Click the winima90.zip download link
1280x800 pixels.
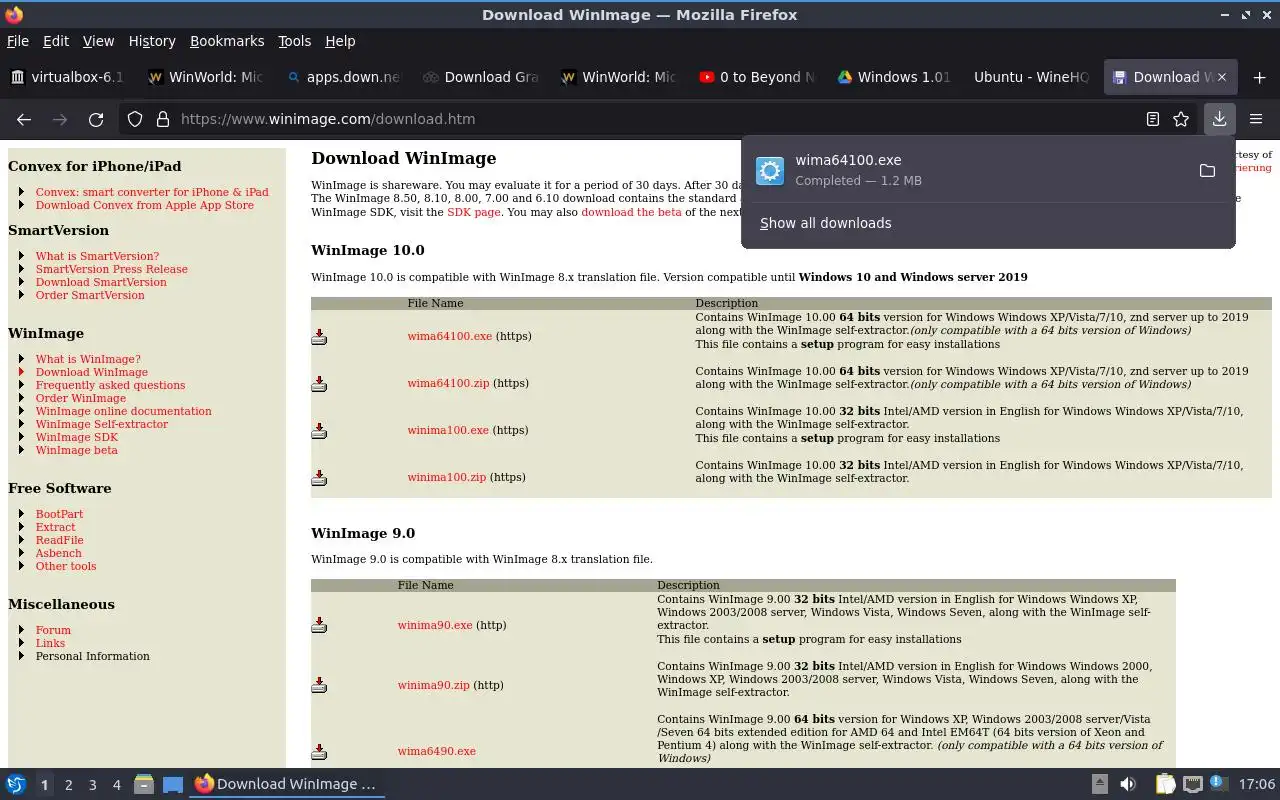433,685
